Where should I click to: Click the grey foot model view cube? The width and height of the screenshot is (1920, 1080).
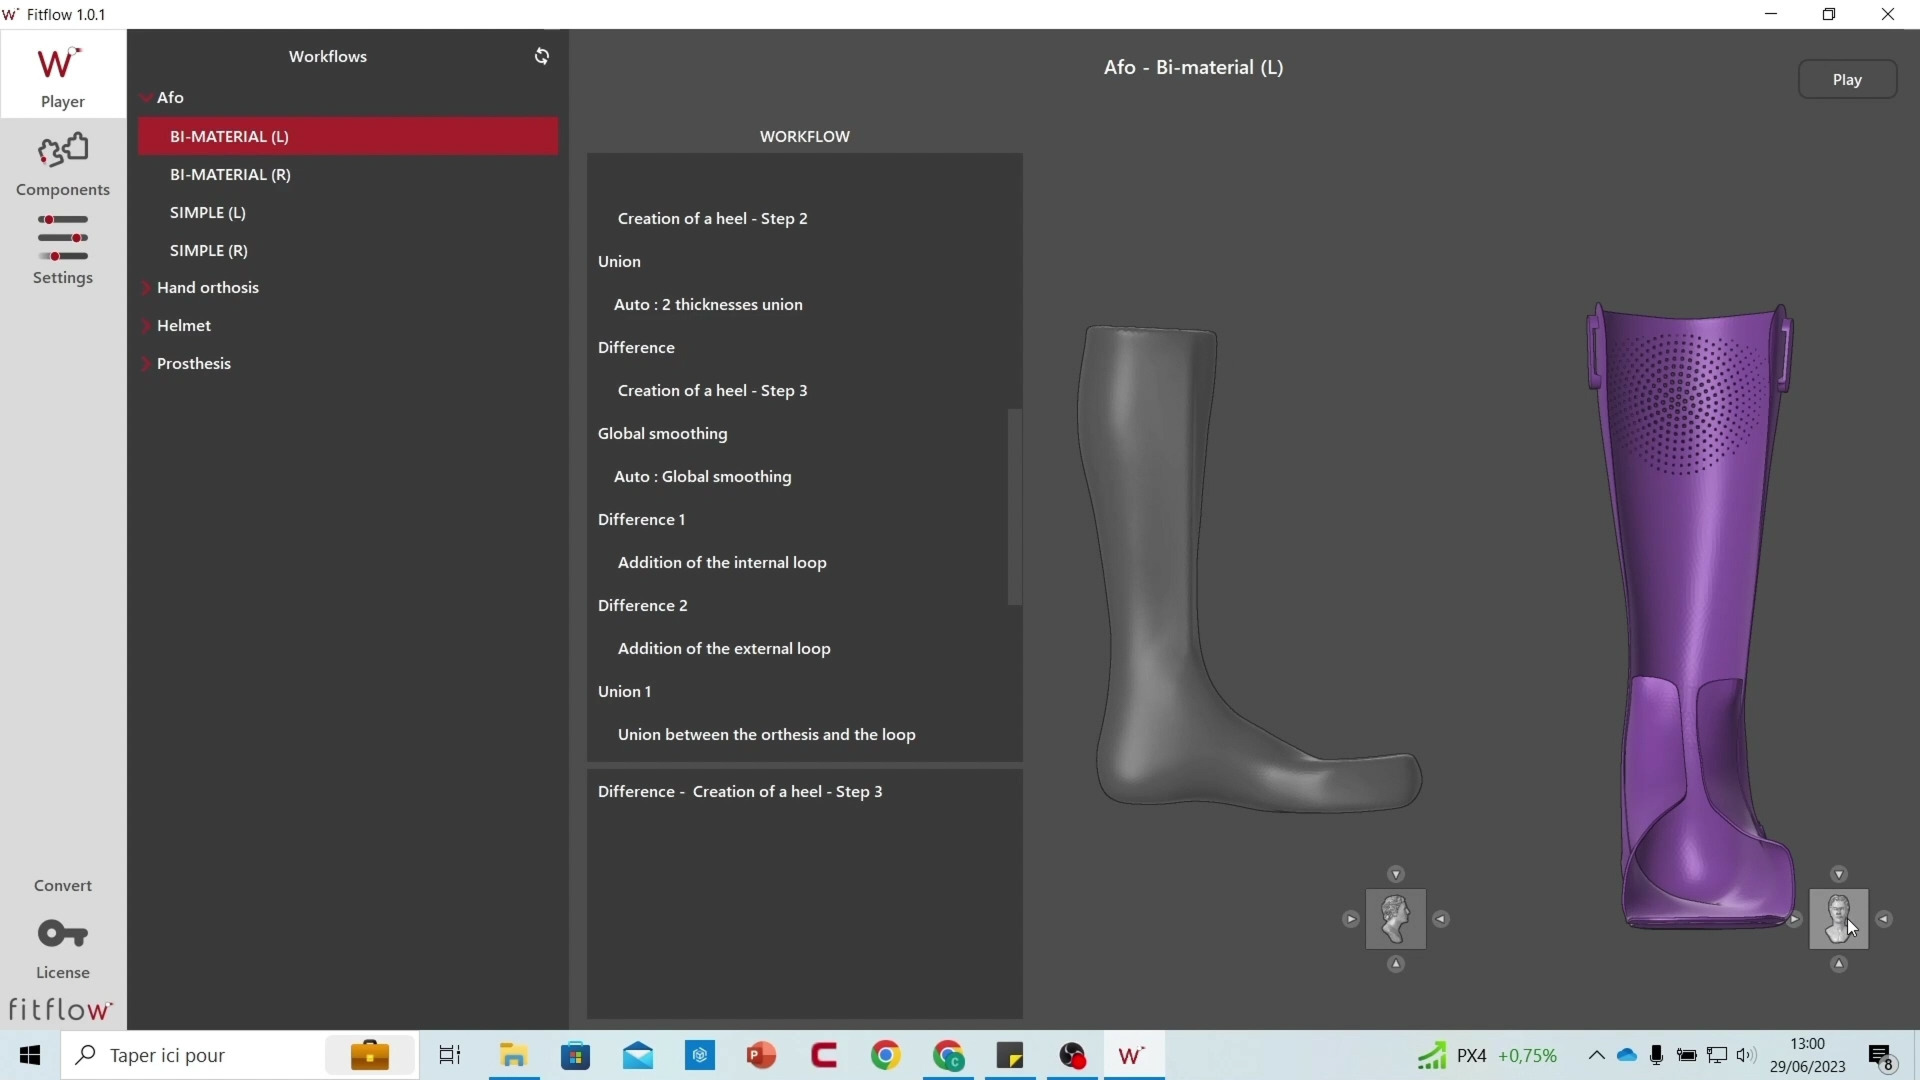pyautogui.click(x=1395, y=919)
